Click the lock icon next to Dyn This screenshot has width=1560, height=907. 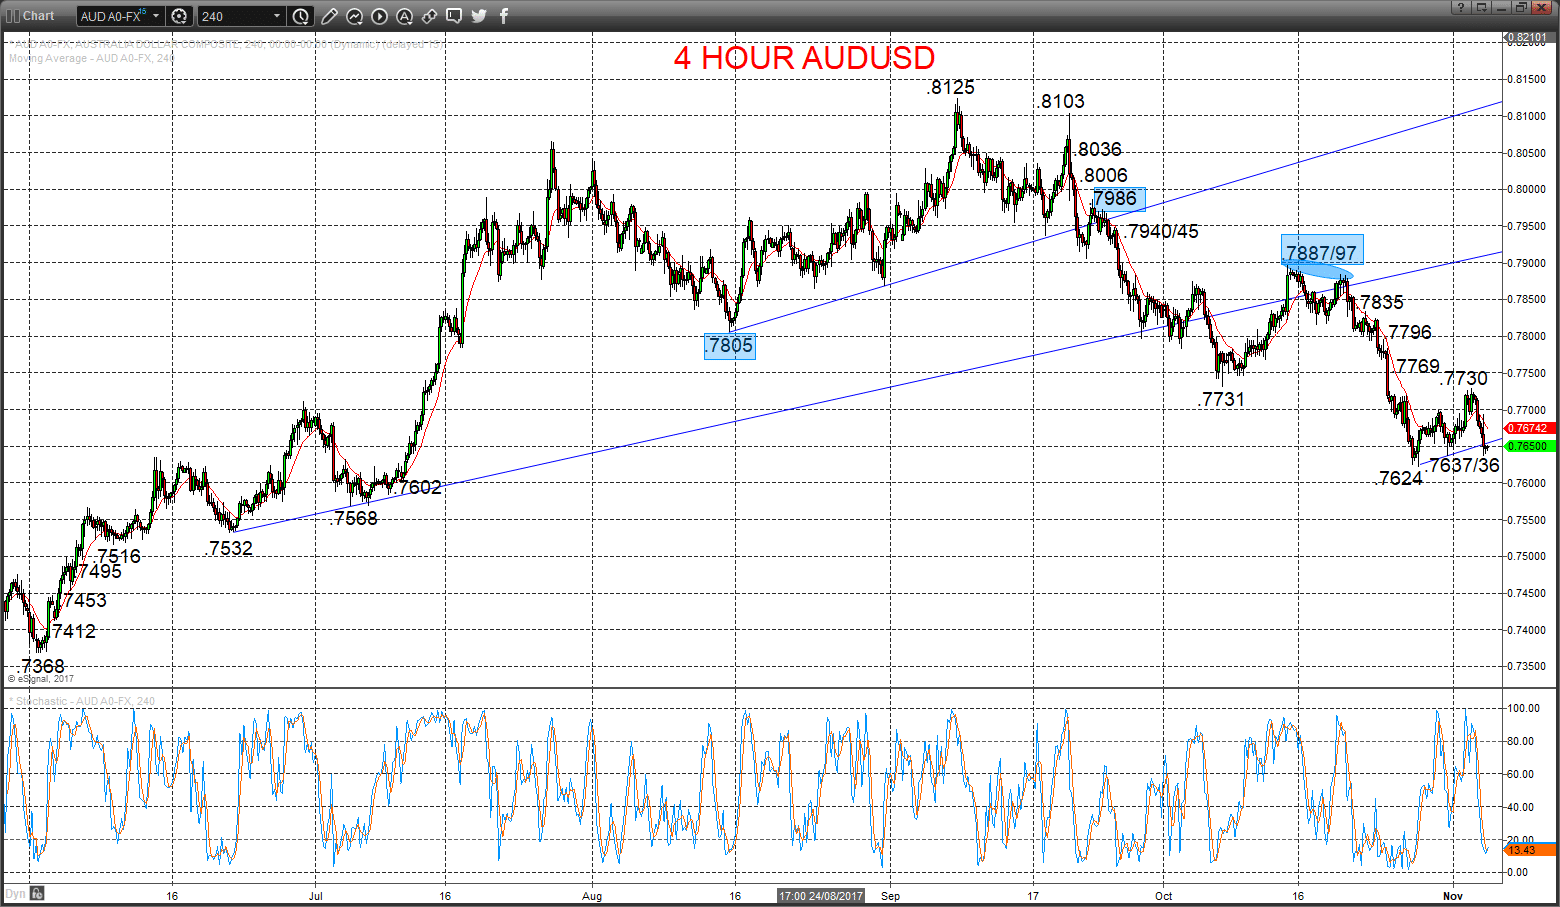point(36,894)
